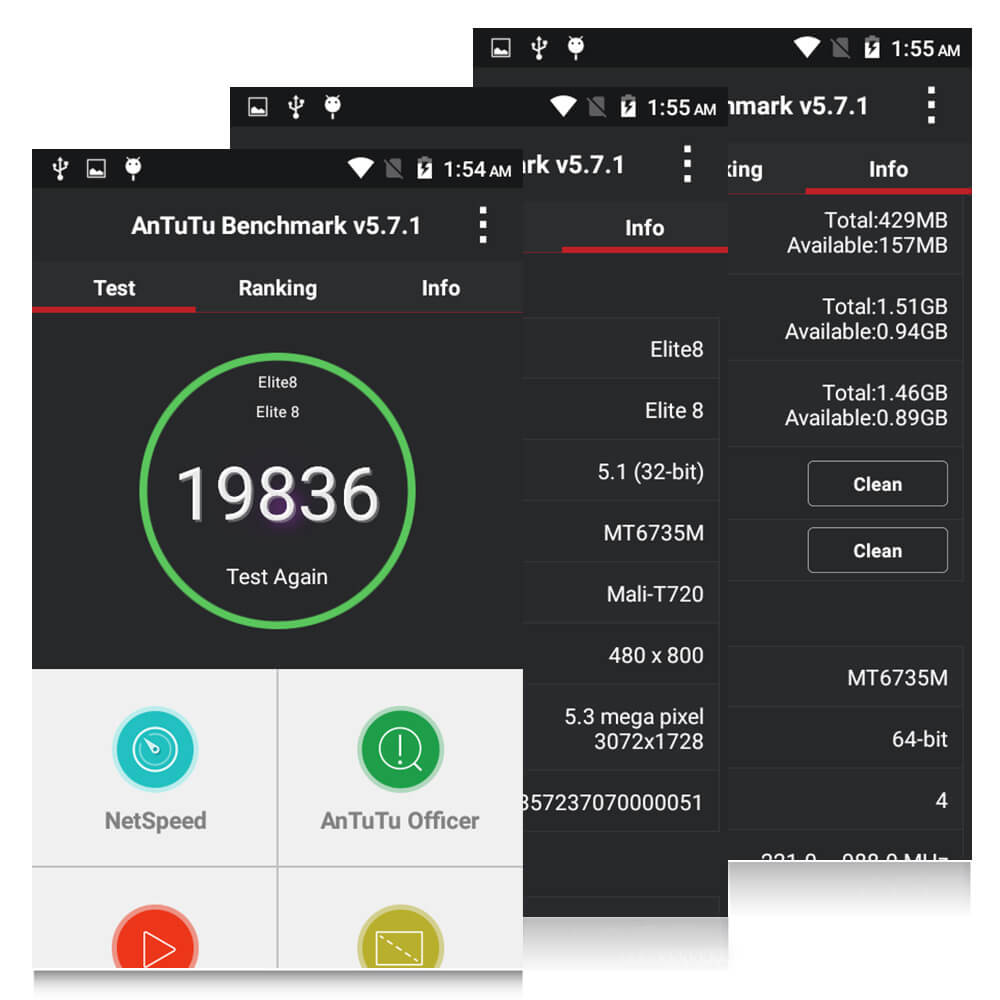Tap the 5.3 mega pixel row
The width and height of the screenshot is (1000, 1000).
(x=621, y=728)
